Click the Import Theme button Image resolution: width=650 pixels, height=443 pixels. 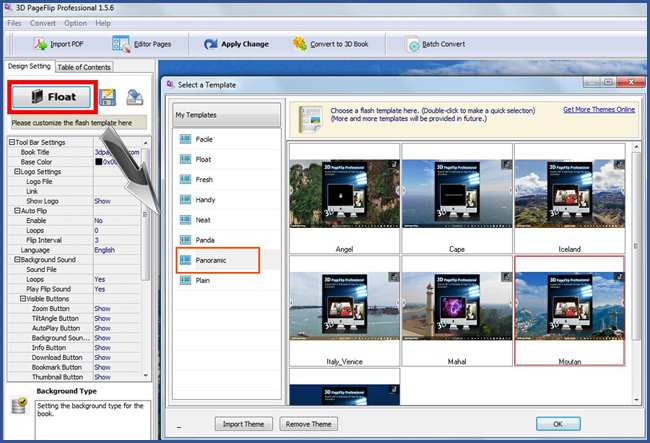click(243, 424)
